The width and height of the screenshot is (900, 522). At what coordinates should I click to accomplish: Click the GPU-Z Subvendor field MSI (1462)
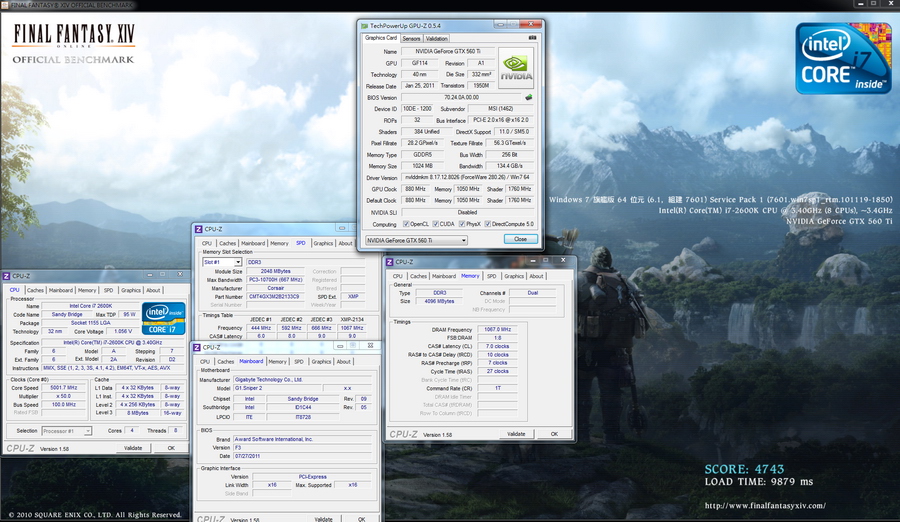click(499, 109)
